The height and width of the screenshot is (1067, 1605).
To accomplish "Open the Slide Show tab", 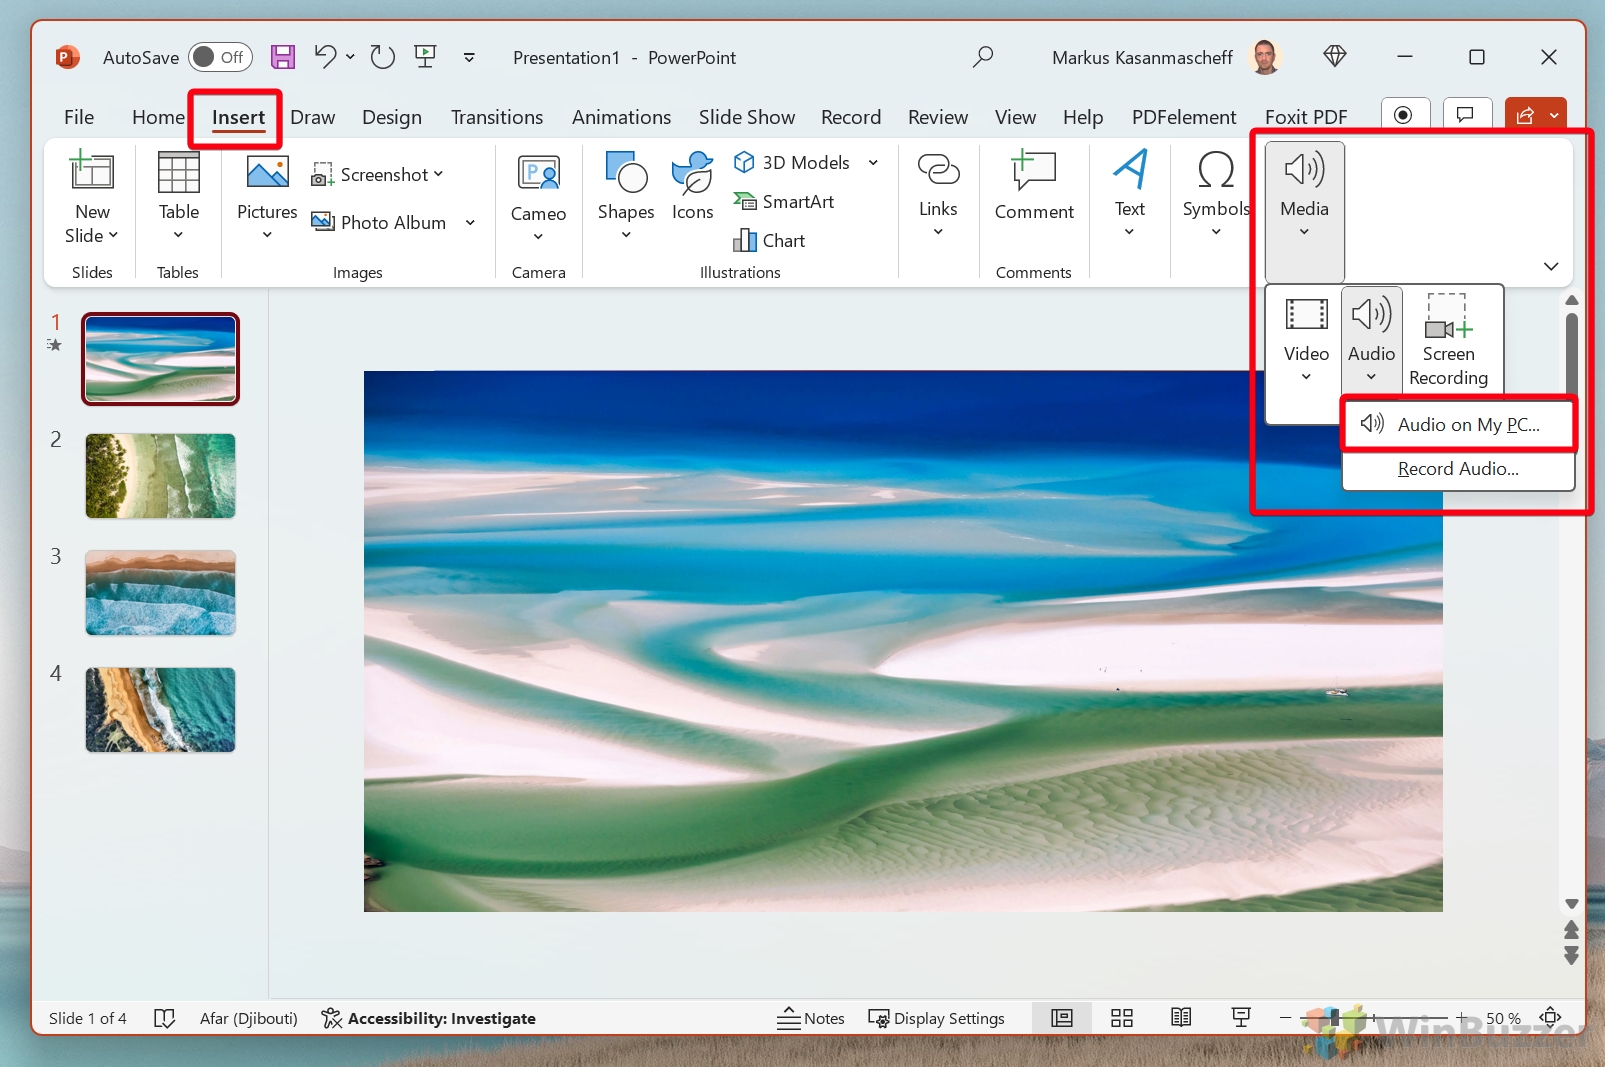I will [x=747, y=117].
